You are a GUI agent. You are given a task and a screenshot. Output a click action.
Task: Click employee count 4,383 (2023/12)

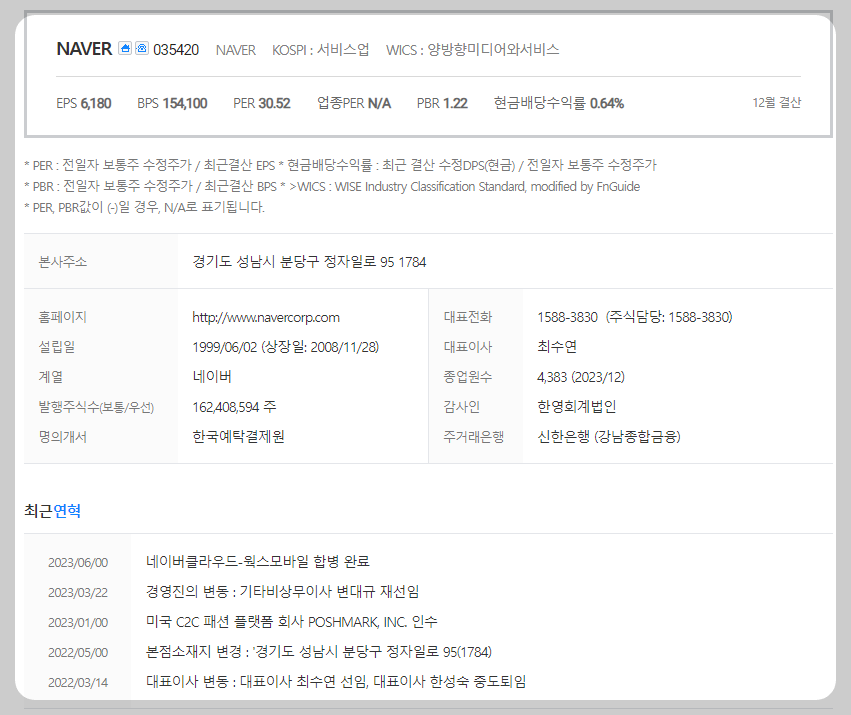(581, 377)
